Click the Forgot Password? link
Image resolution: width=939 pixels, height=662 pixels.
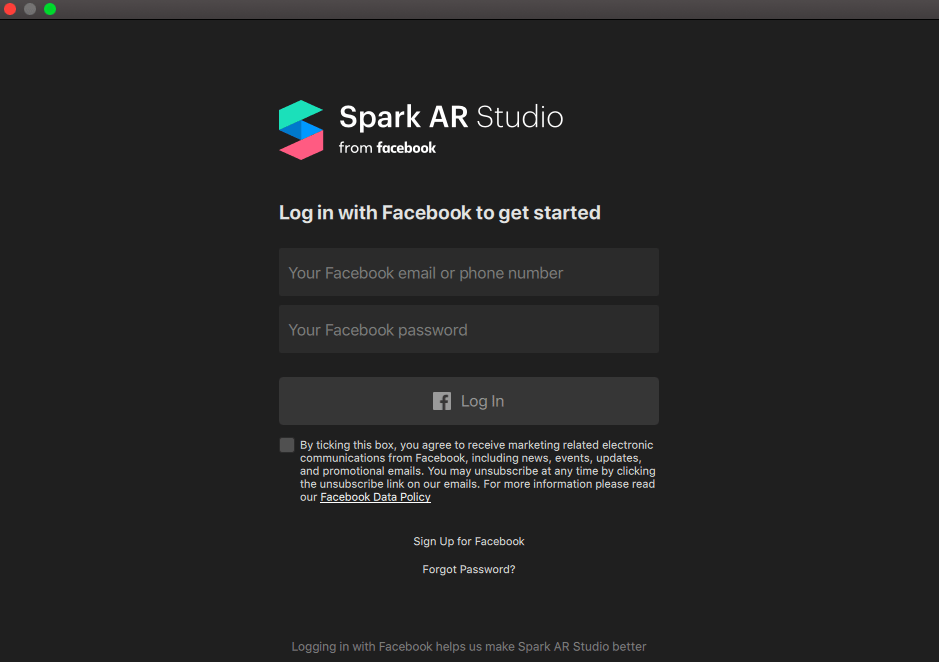click(x=469, y=569)
